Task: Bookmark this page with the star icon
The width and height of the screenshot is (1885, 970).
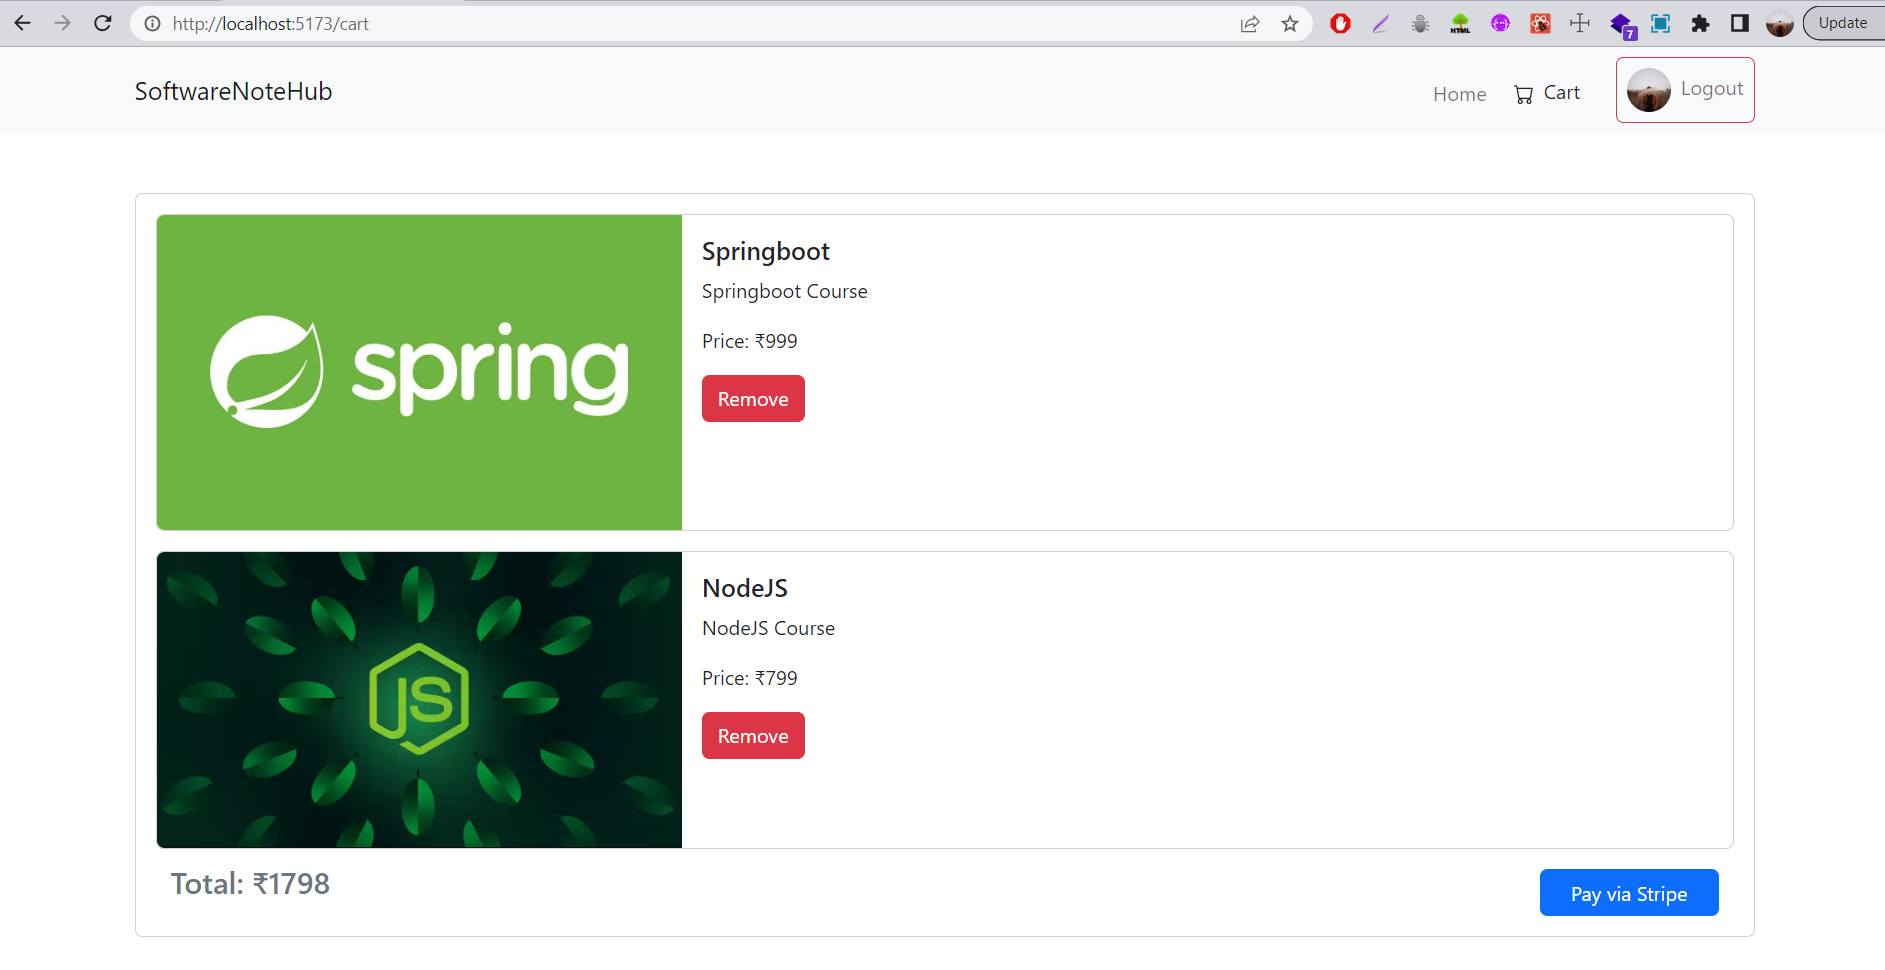Action: point(1290,24)
